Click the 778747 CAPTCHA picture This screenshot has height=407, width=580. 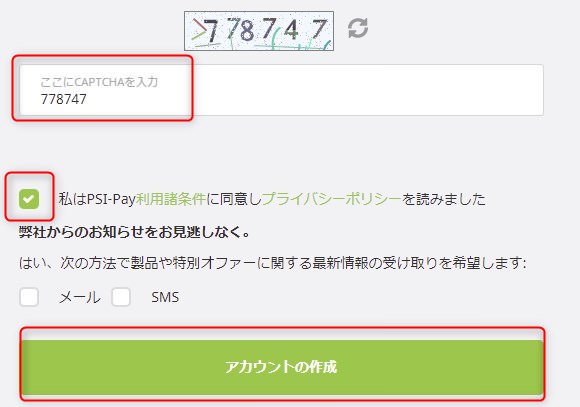(x=259, y=31)
